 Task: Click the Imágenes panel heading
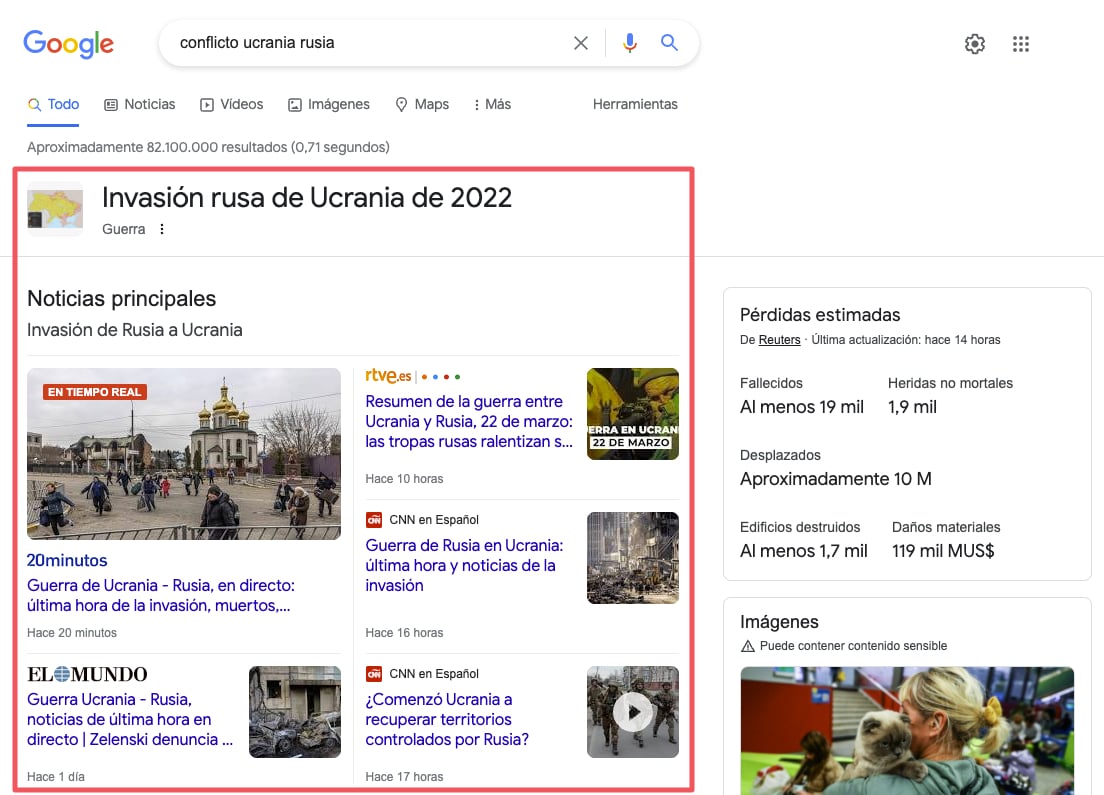(x=779, y=622)
